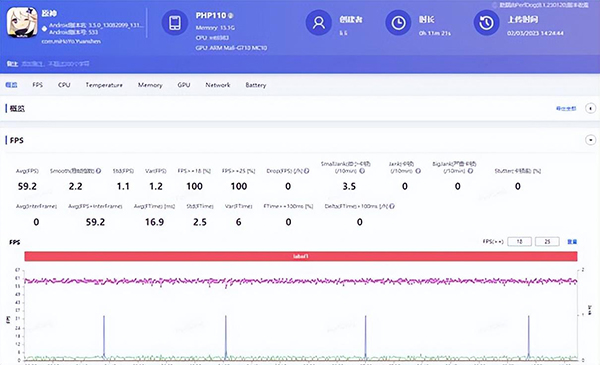Click the com.miHoYo.Yuanshen package name
The height and width of the screenshot is (365, 600).
pos(71,41)
